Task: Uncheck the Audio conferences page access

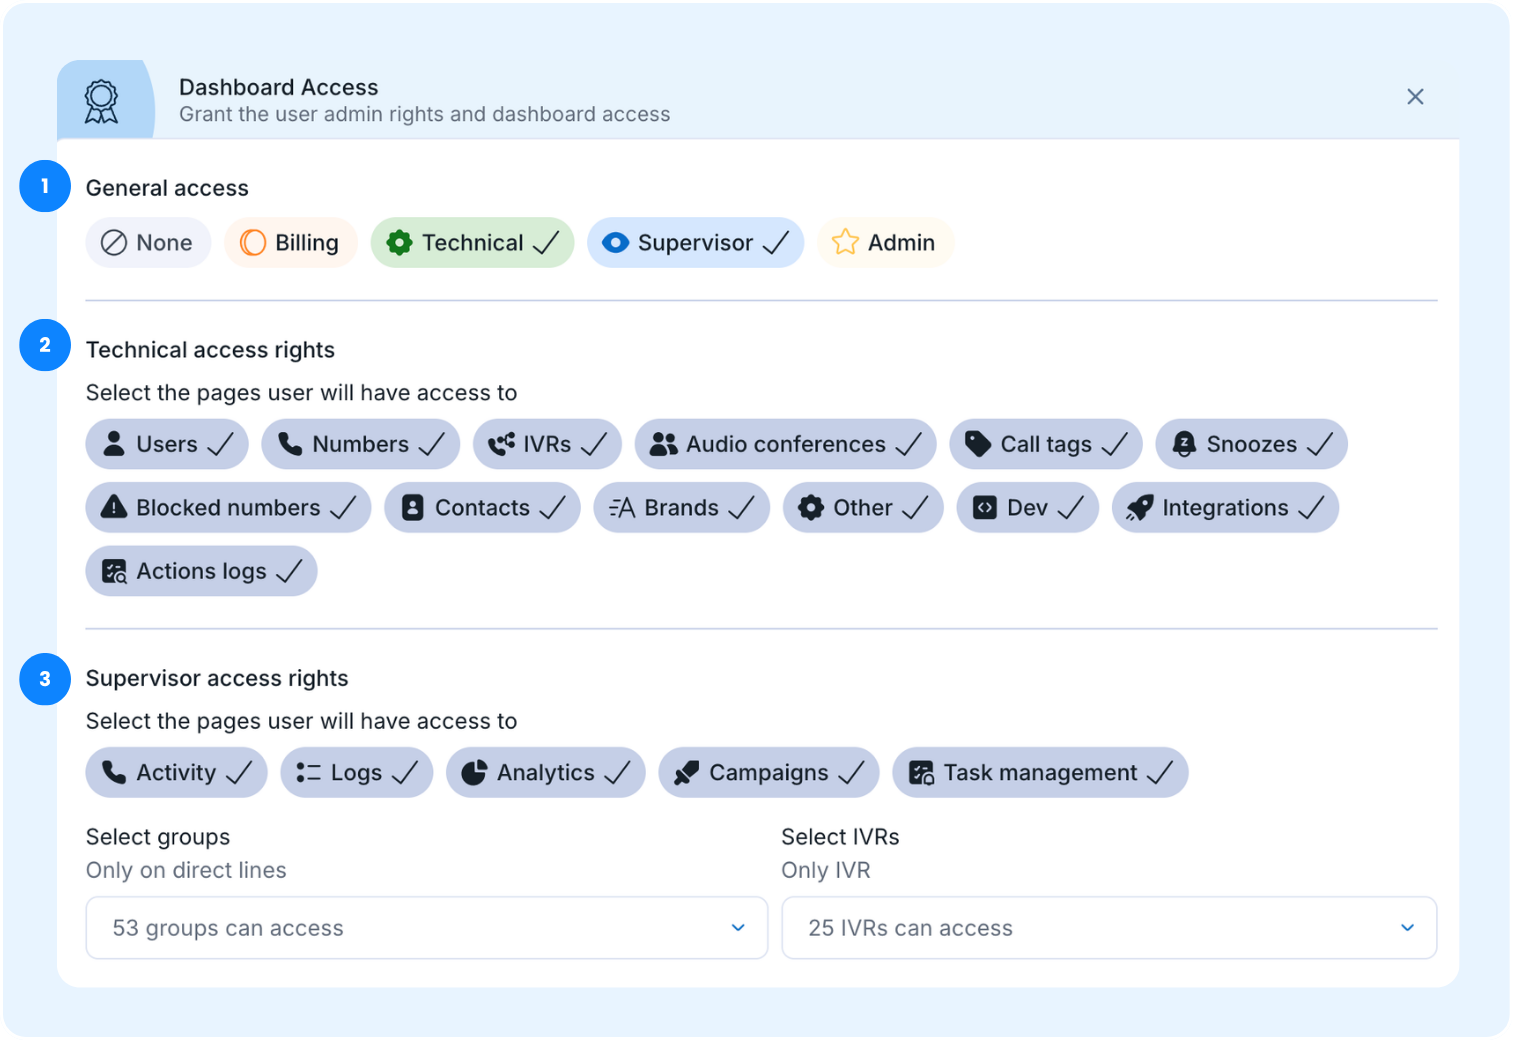Action: (785, 444)
